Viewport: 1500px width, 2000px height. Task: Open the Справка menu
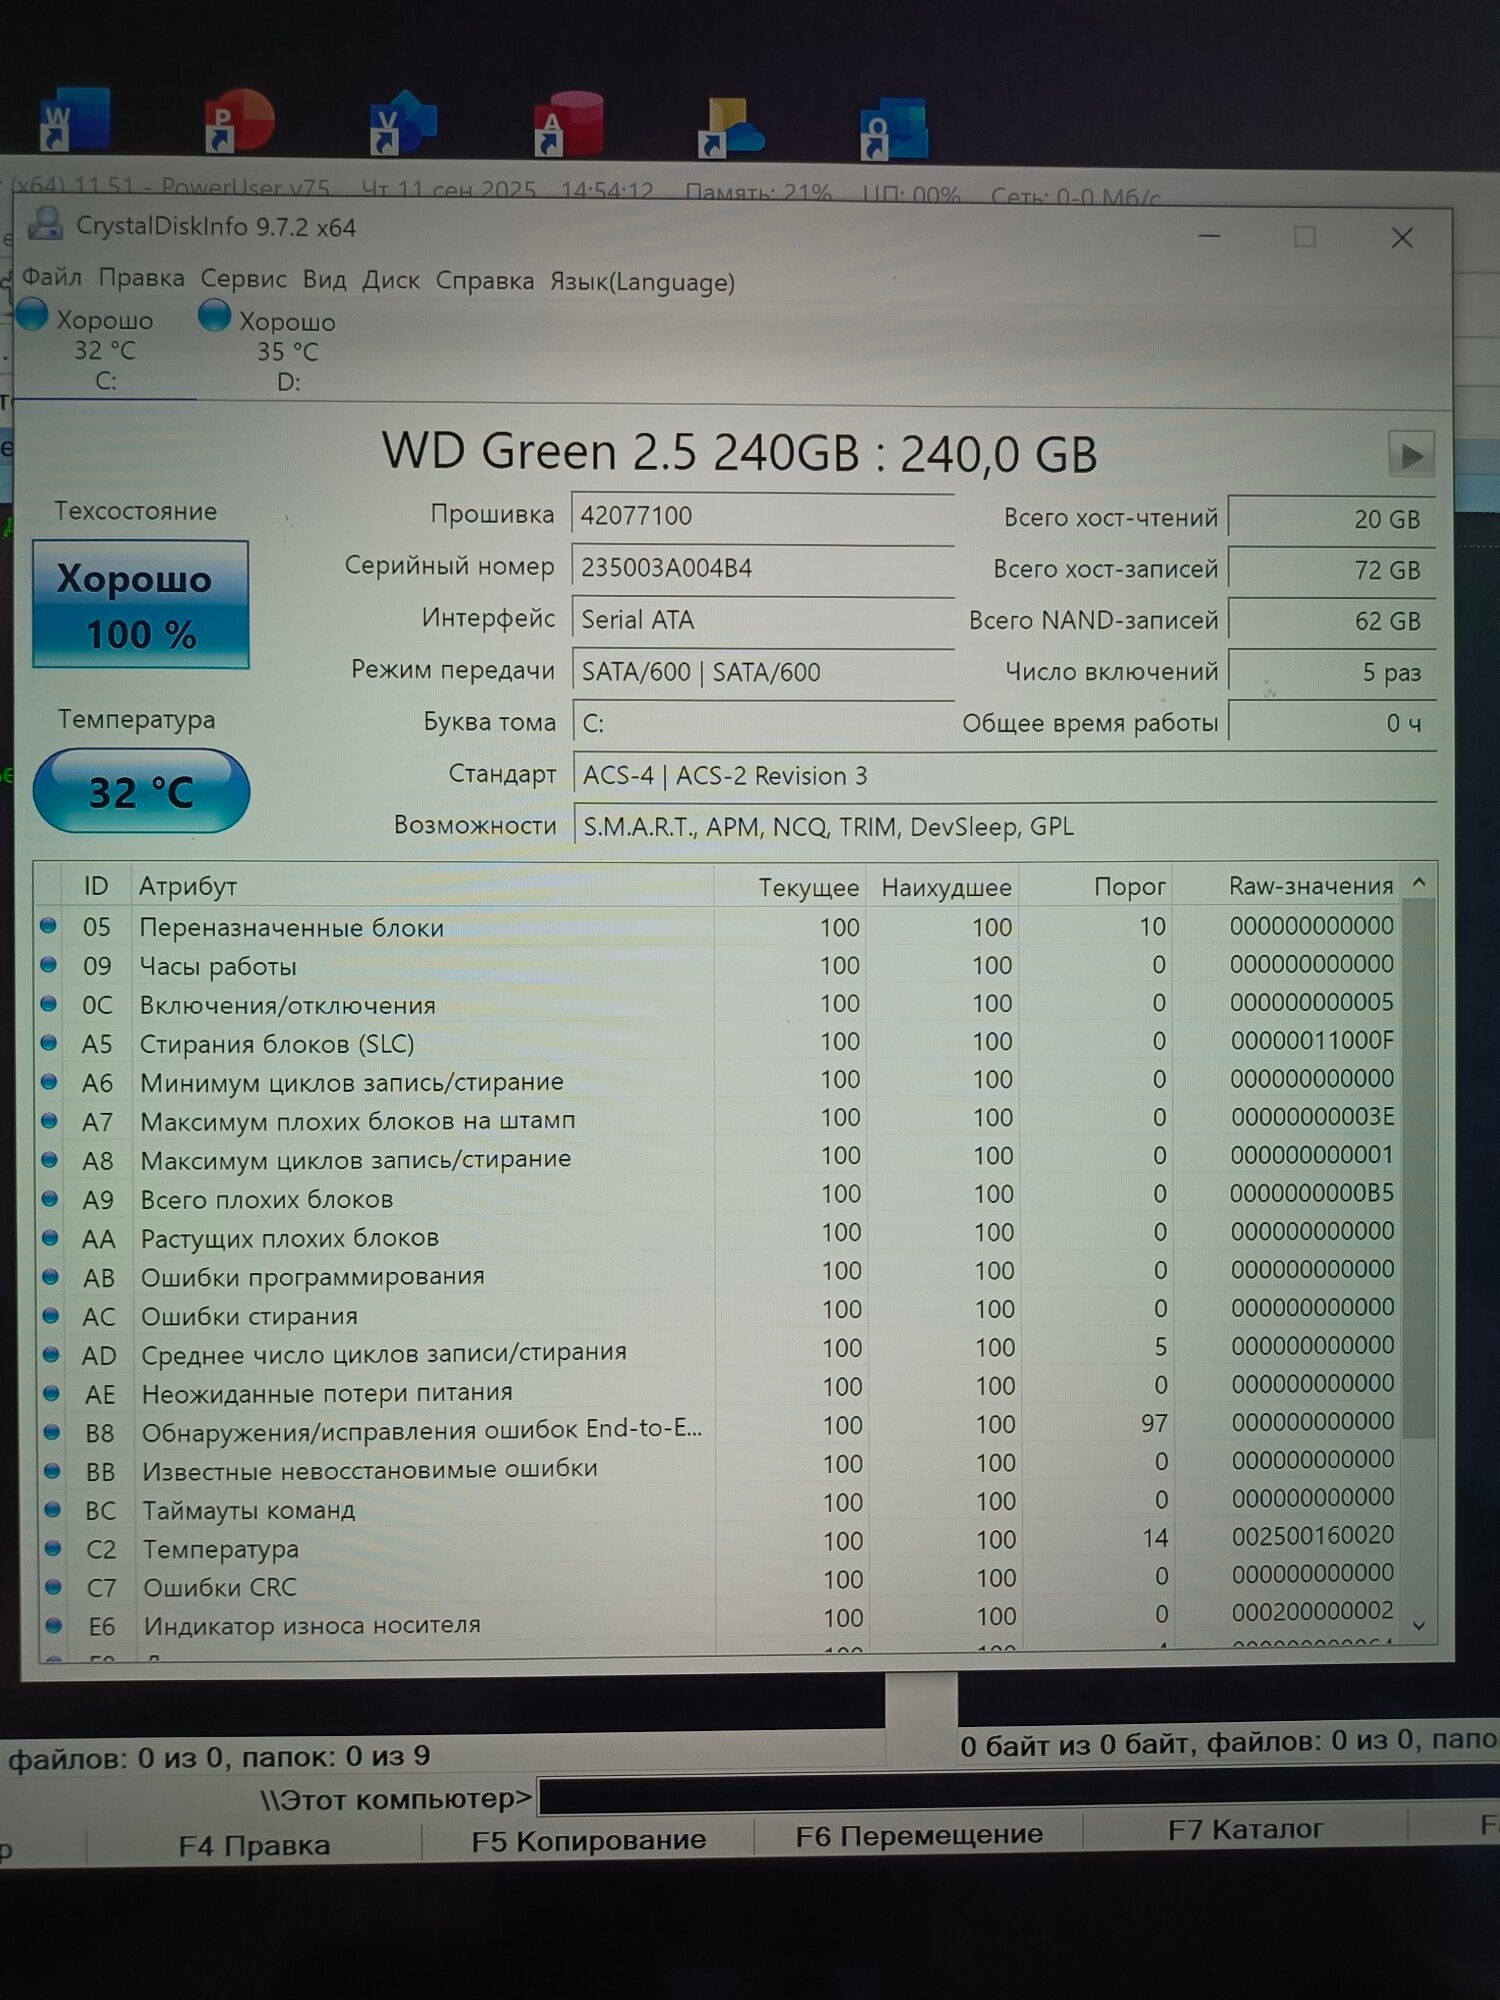tap(484, 281)
